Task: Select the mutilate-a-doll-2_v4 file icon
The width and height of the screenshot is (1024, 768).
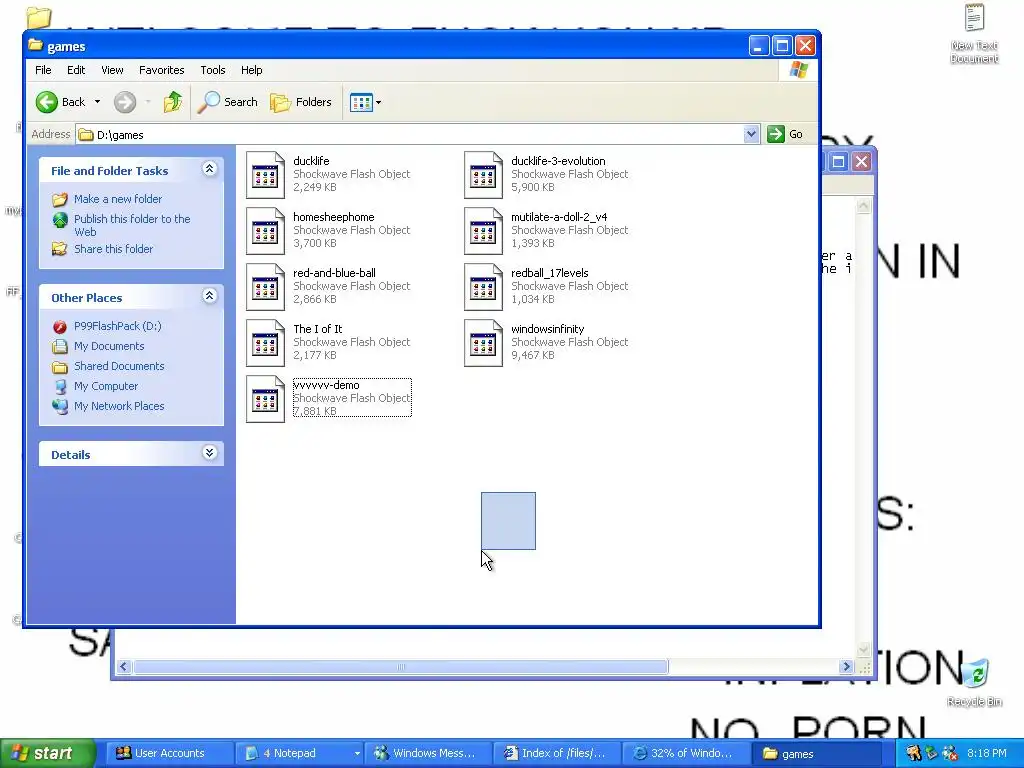Action: point(483,231)
